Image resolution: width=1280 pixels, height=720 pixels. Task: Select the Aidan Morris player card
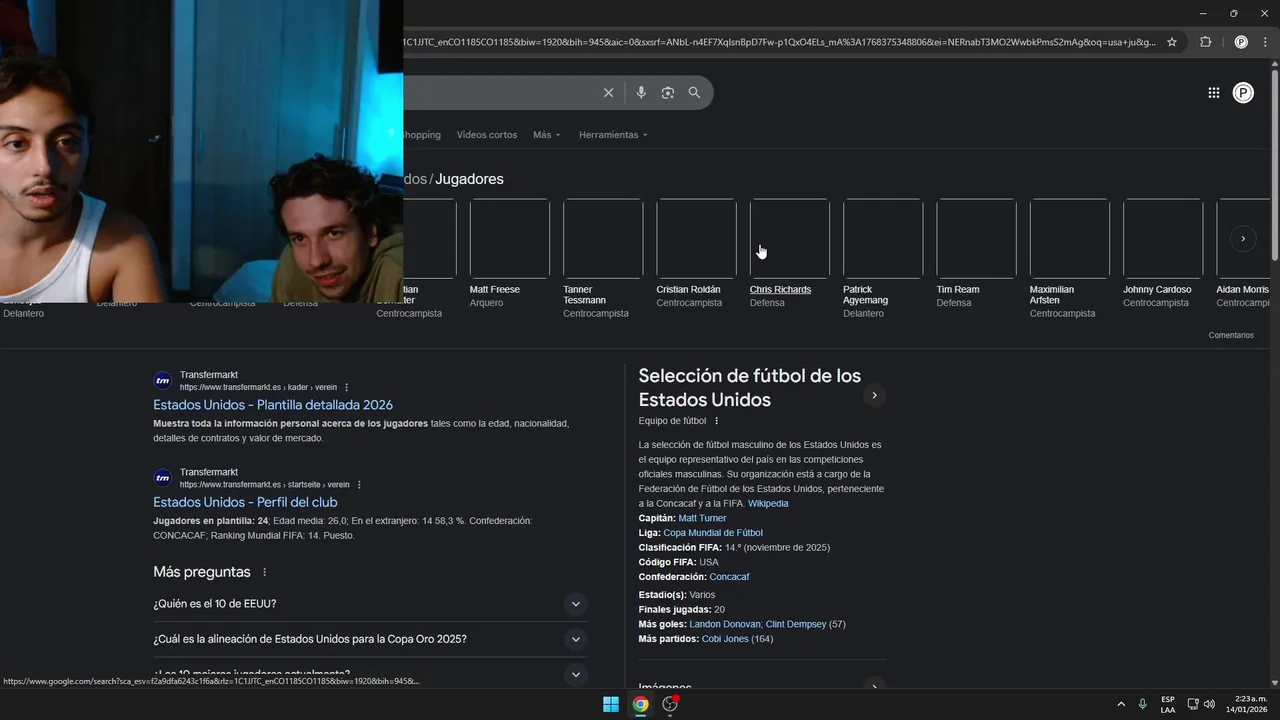pos(1243,254)
